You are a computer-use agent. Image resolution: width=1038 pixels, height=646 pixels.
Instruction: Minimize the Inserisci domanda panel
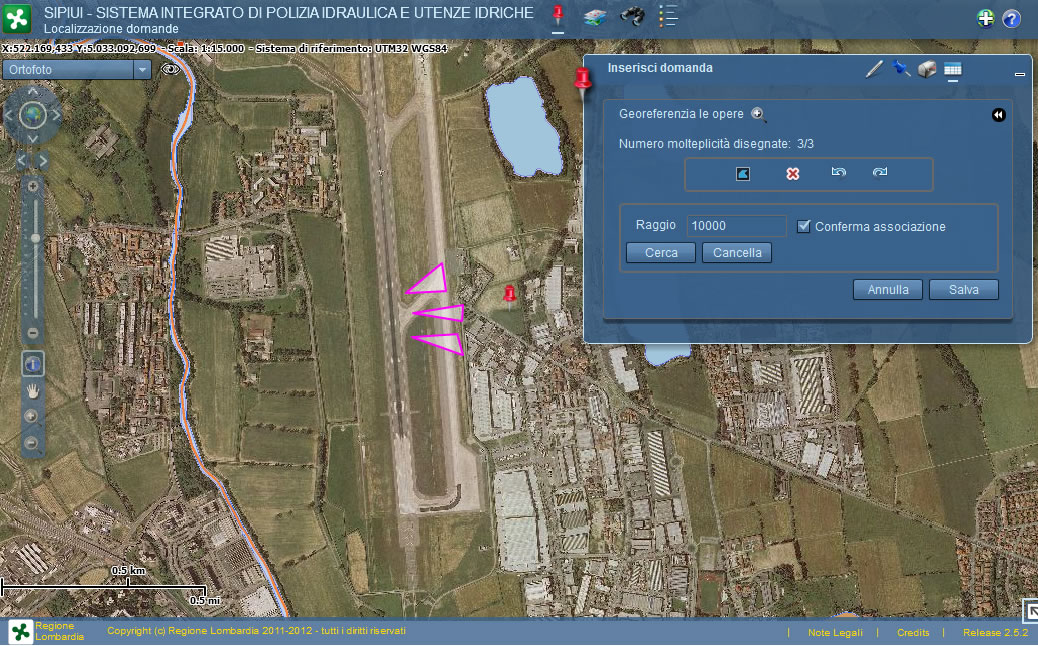coord(1019,74)
